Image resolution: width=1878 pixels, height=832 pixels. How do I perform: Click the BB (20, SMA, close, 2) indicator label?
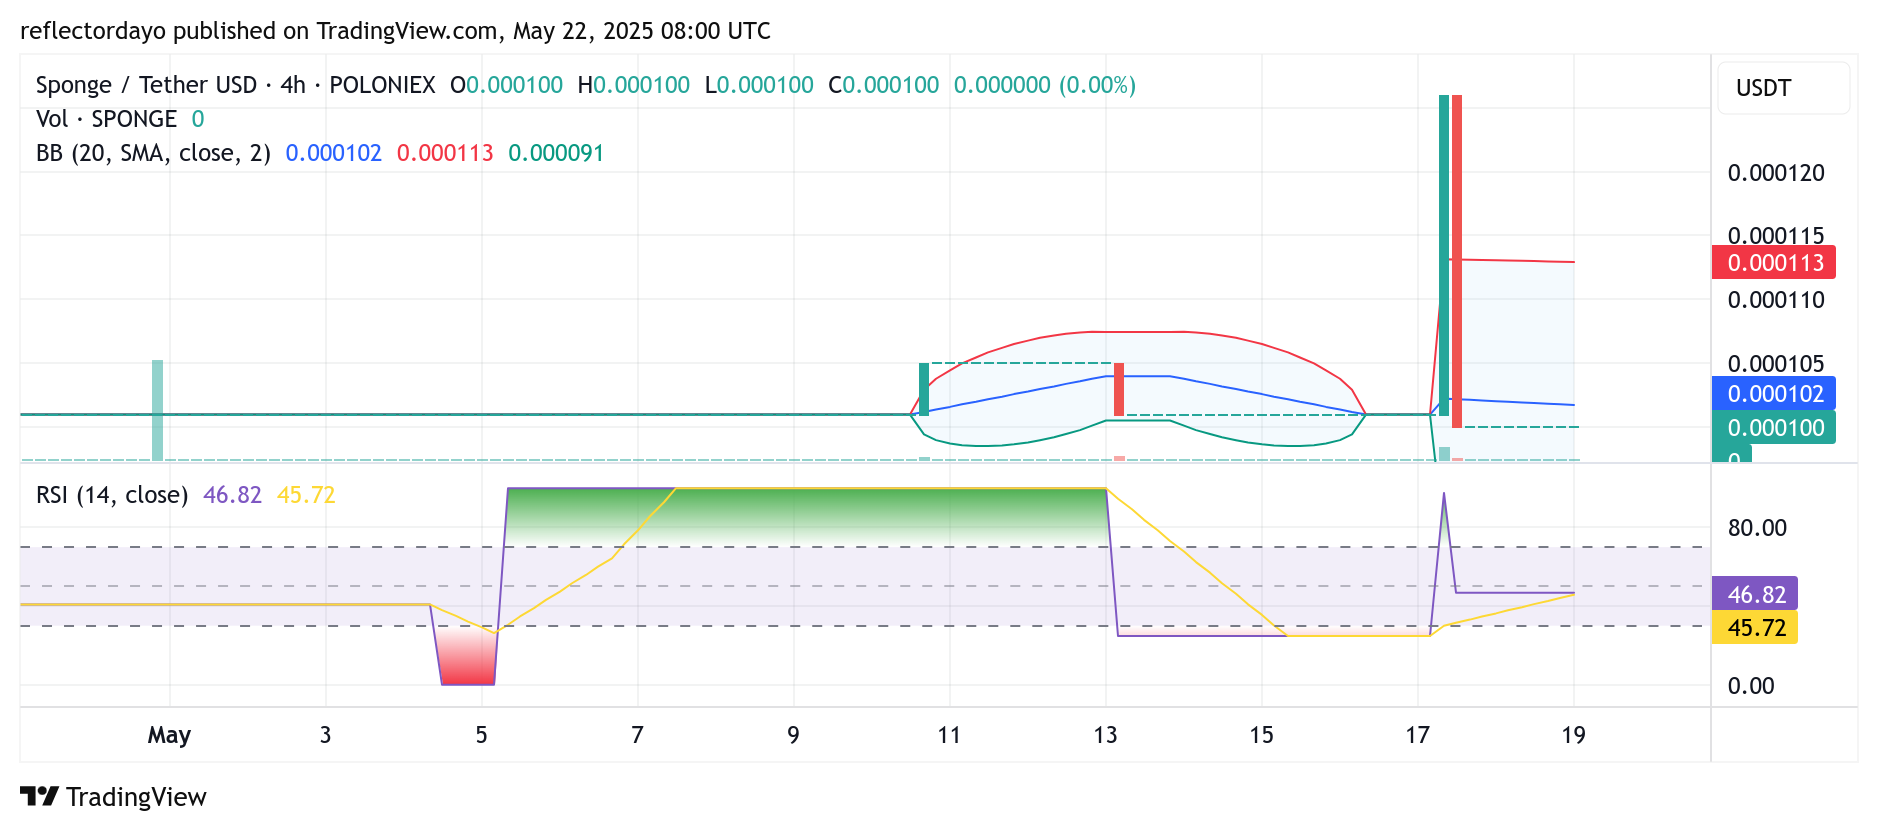pyautogui.click(x=153, y=153)
